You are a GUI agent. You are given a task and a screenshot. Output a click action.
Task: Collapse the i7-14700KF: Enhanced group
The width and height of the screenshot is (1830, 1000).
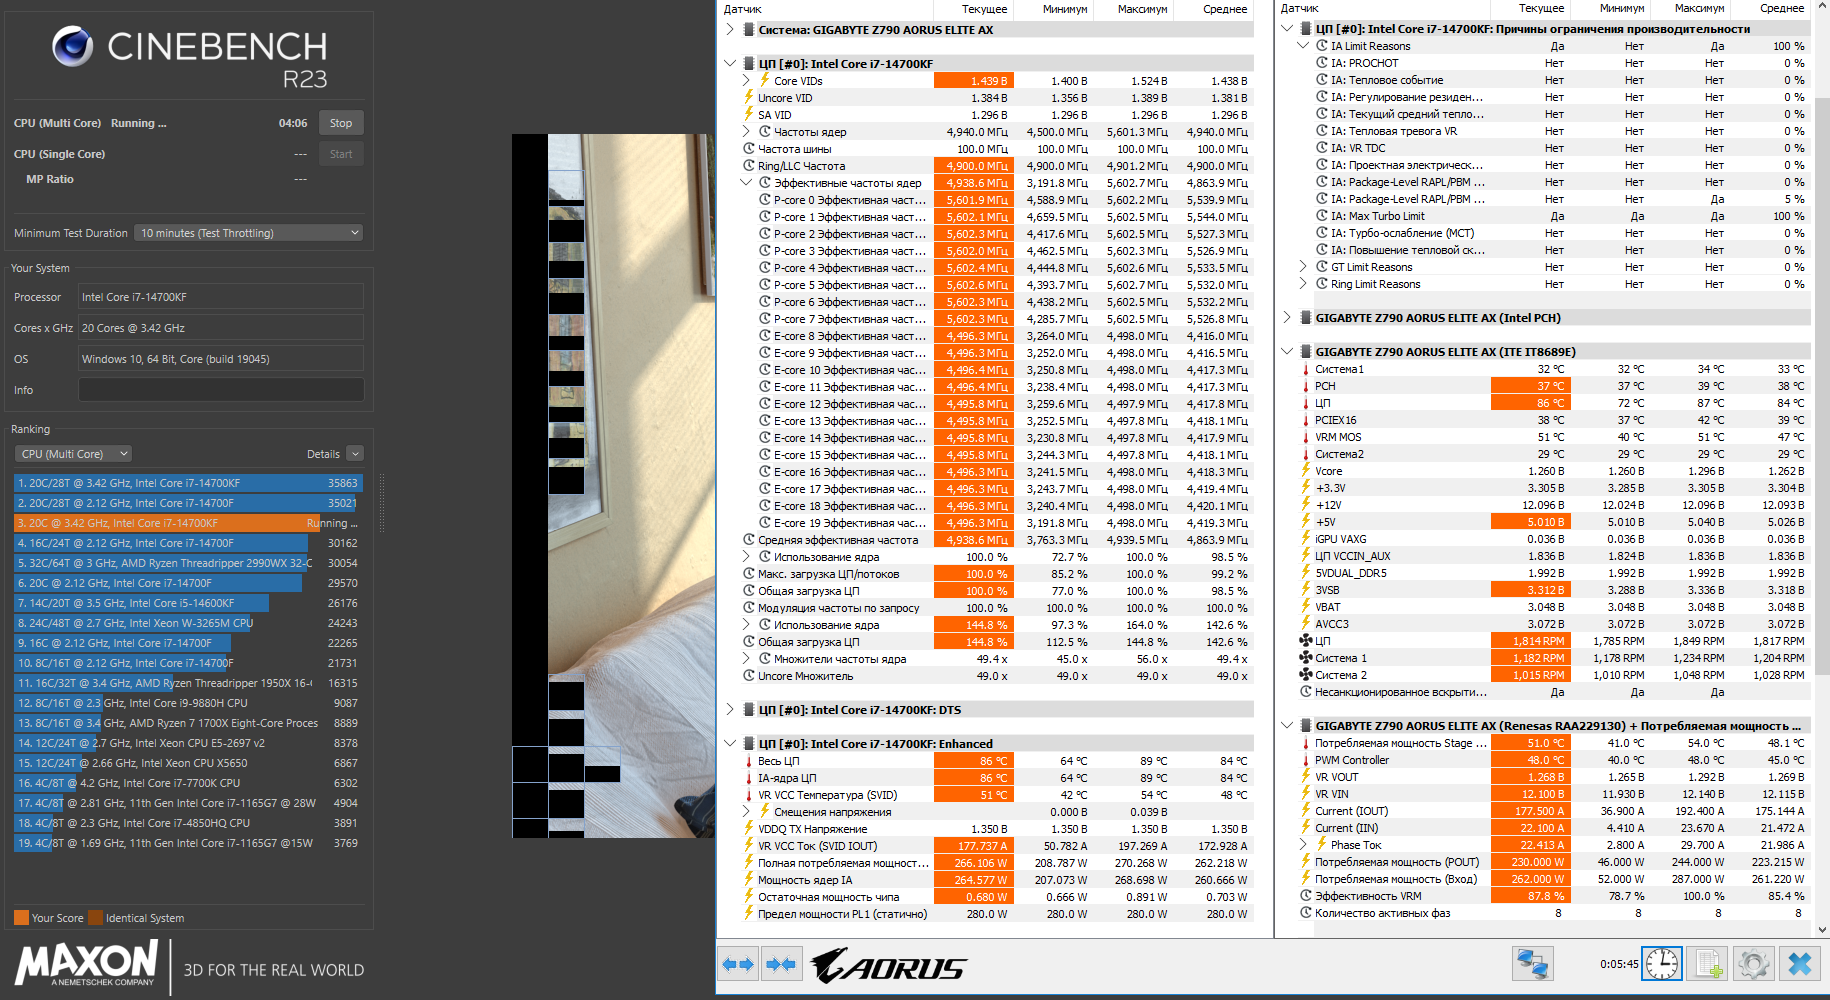730,743
